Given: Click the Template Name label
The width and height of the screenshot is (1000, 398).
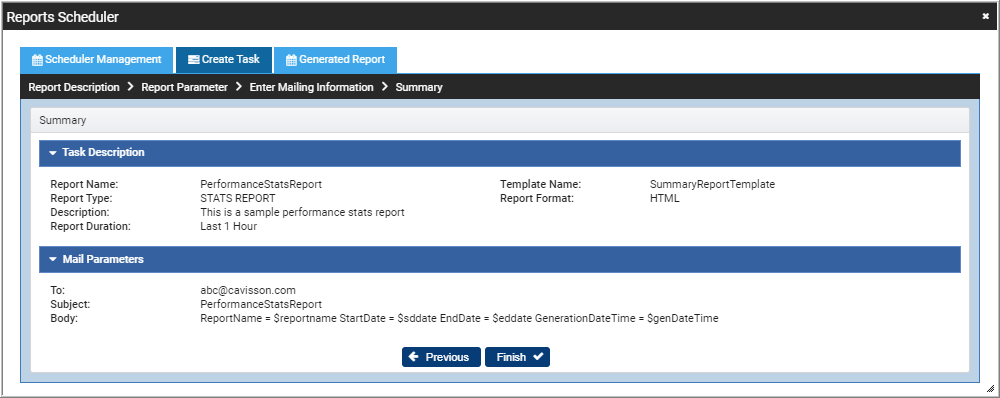Looking at the screenshot, I should [x=540, y=184].
